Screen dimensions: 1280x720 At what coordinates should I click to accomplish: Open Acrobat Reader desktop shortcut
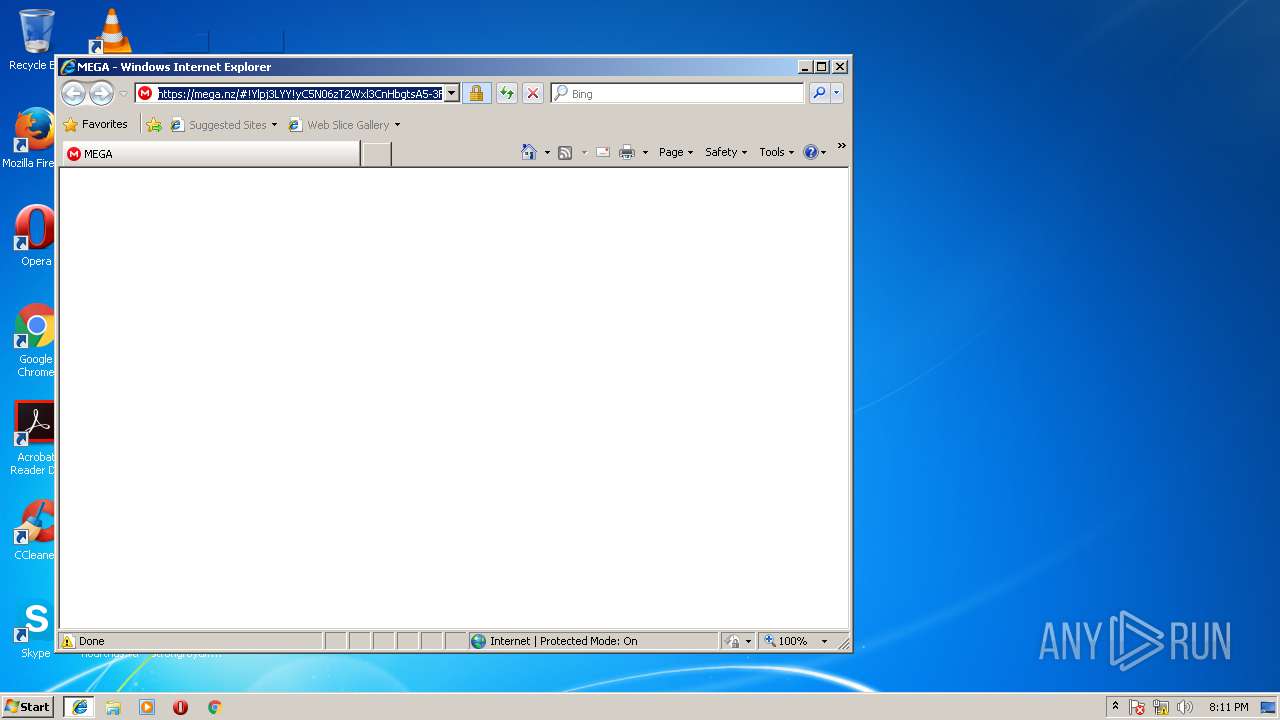click(33, 438)
